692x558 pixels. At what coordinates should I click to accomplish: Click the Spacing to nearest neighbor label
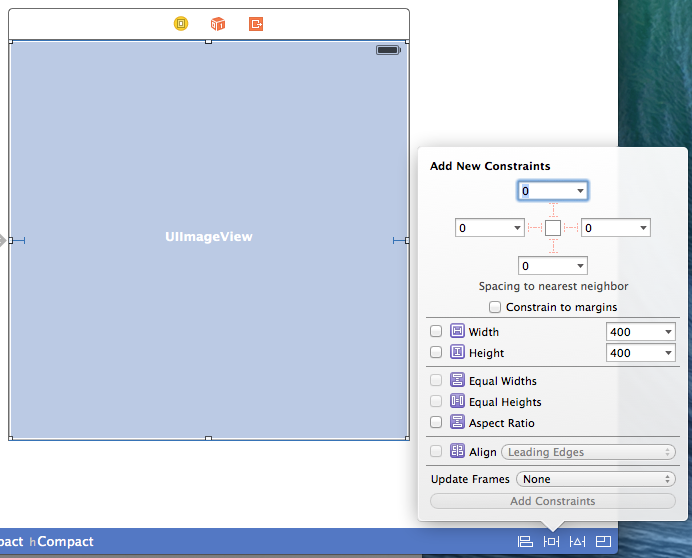coord(553,286)
